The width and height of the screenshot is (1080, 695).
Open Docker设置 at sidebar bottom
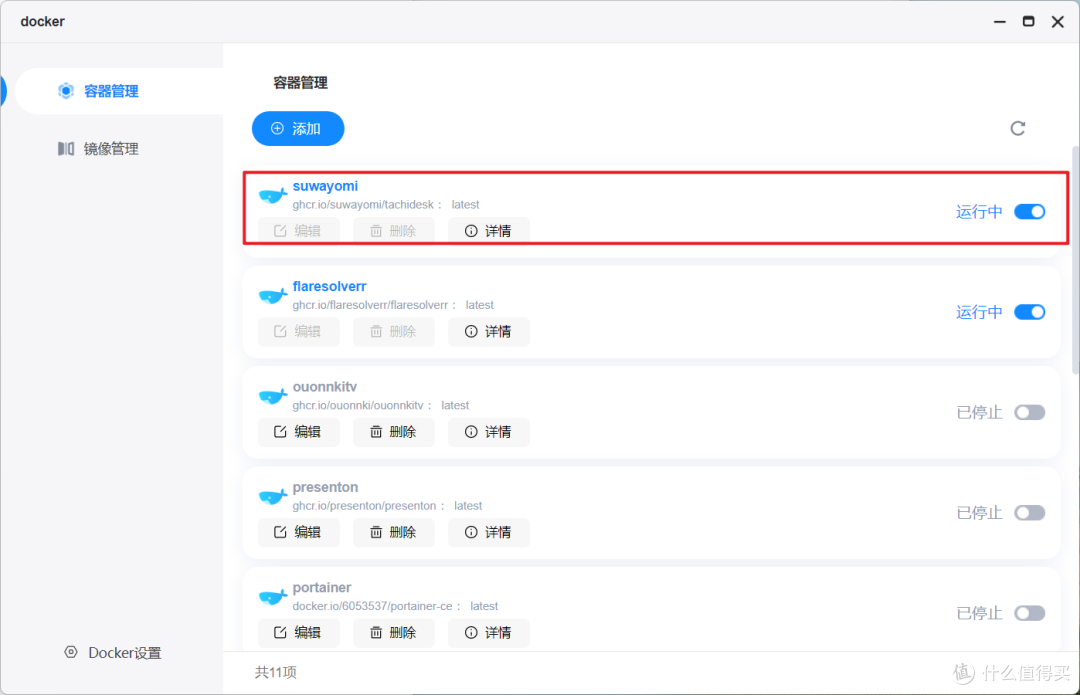[112, 652]
